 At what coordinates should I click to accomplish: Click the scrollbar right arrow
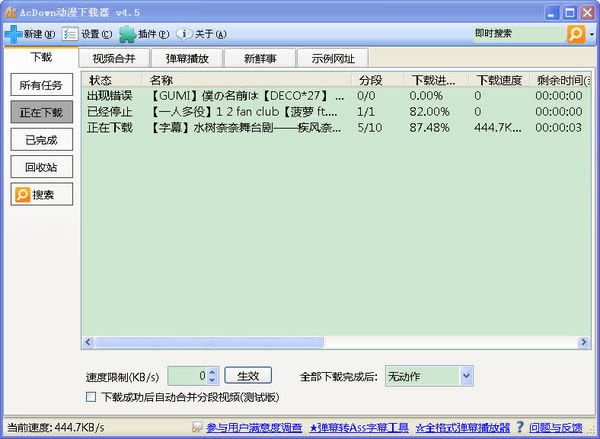[x=584, y=342]
